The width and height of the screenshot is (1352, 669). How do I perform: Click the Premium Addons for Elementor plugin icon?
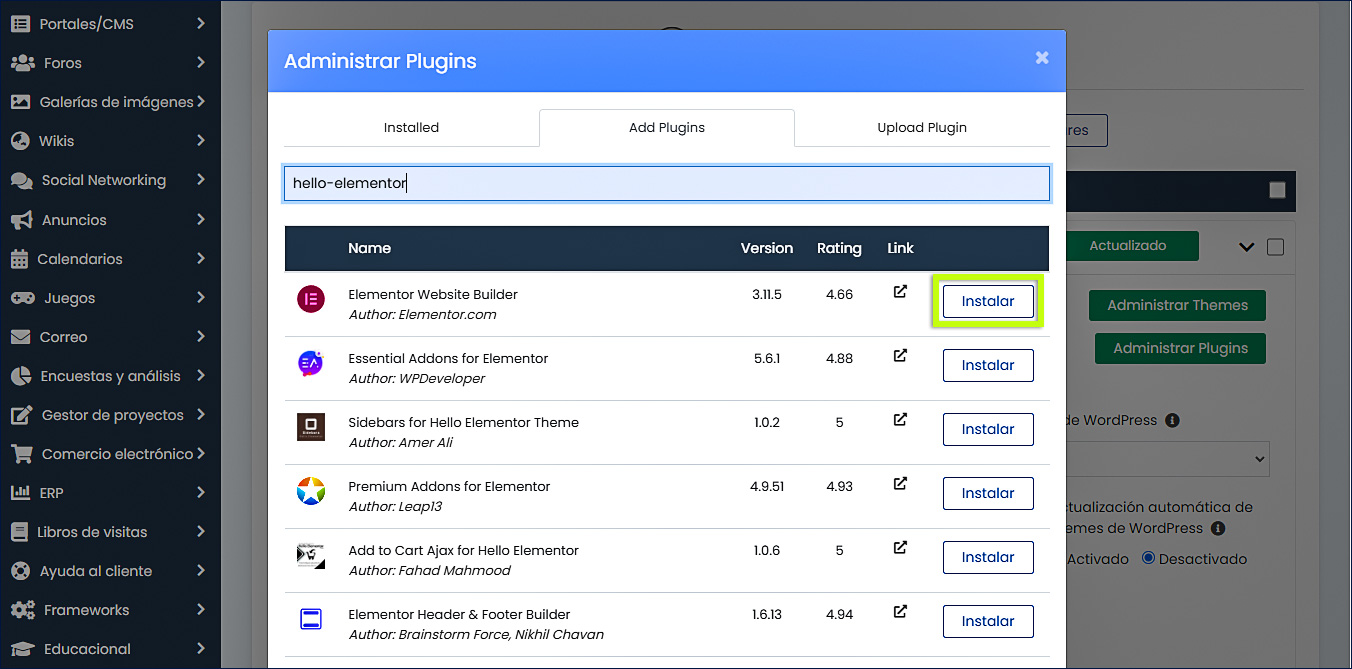[313, 492]
